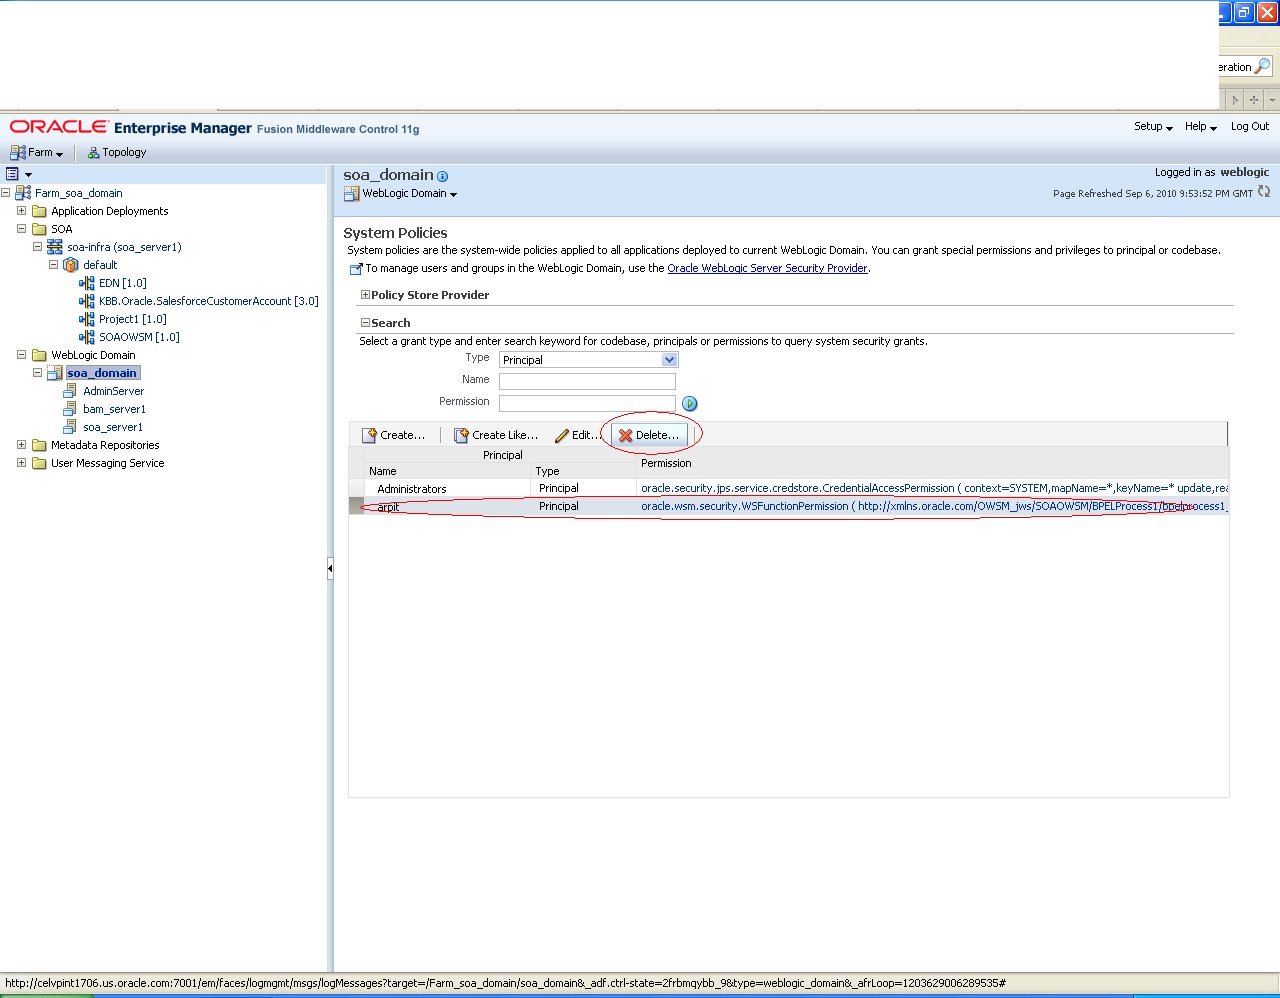
Task: Expand the Policy Store Provider section
Action: pos(365,295)
